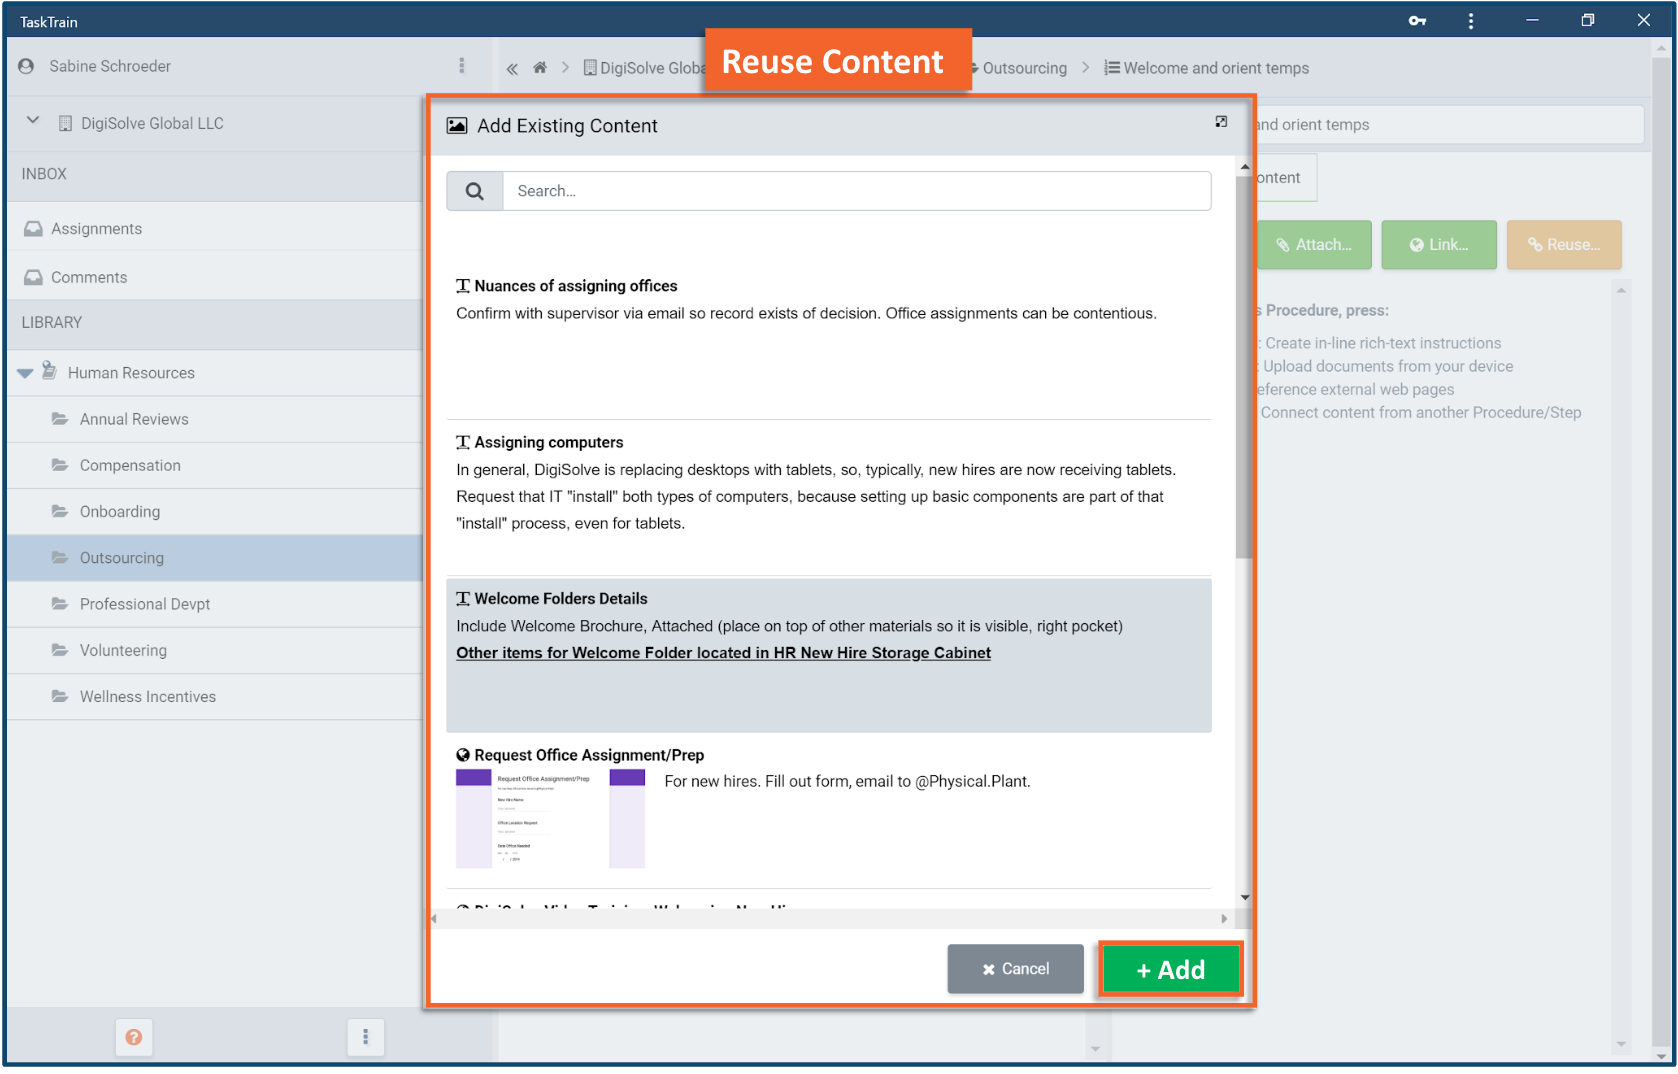Viewport: 1678px width, 1074px height.
Task: Select Welcome Folders Details content item
Action: (x=829, y=655)
